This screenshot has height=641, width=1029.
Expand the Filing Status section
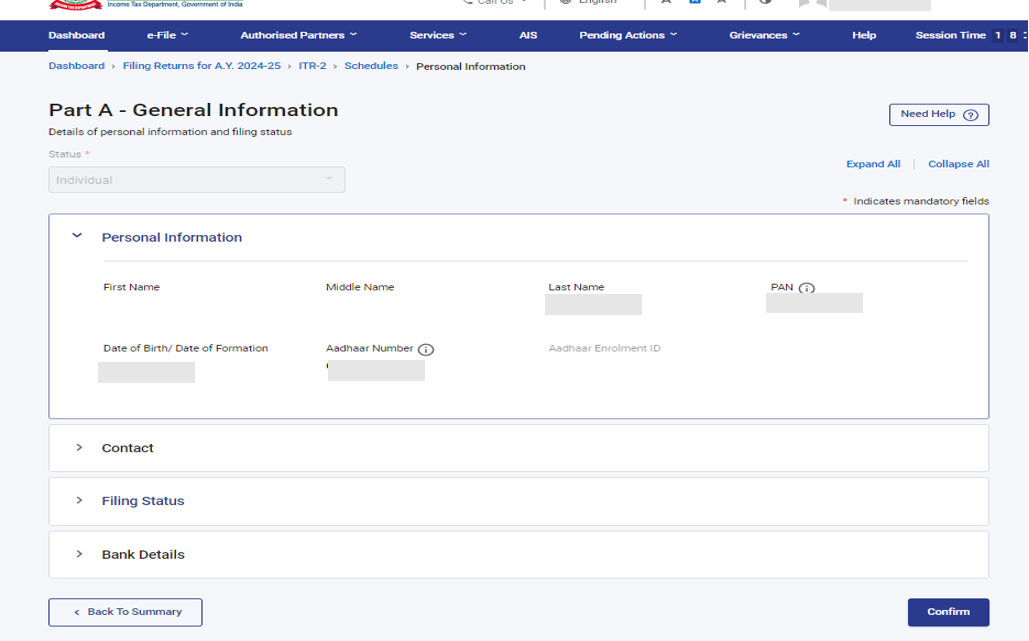point(79,501)
